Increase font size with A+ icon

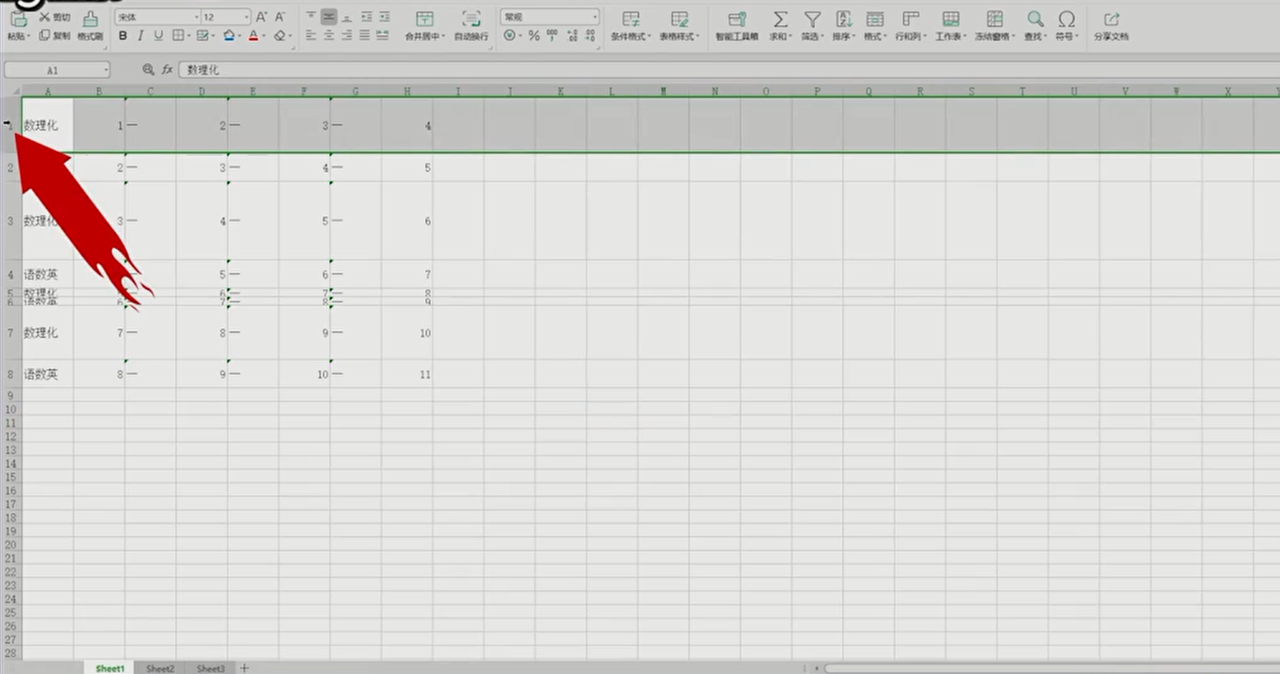tap(262, 17)
